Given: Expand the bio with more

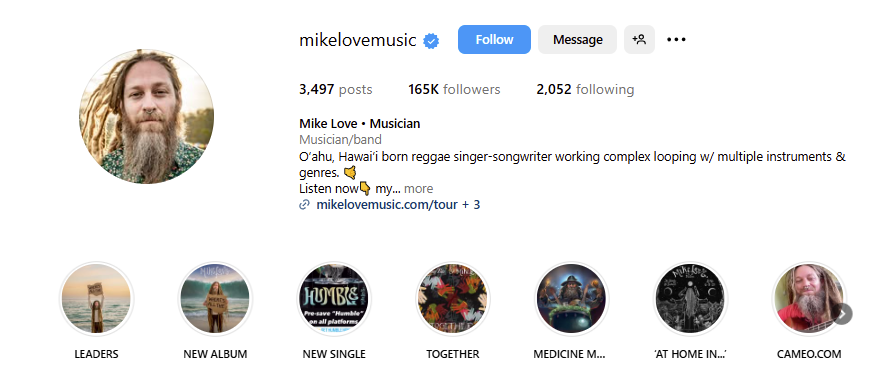Looking at the screenshot, I should tap(418, 189).
